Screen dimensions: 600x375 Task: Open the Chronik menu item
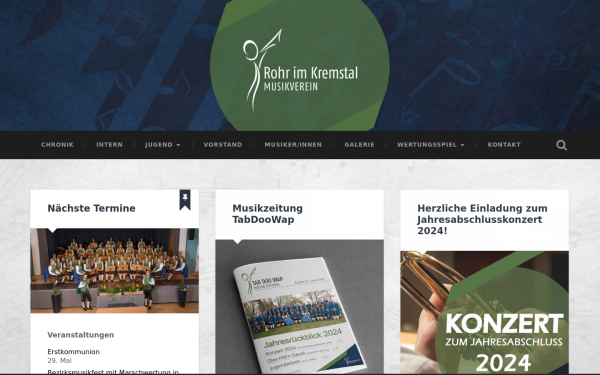coord(57,145)
